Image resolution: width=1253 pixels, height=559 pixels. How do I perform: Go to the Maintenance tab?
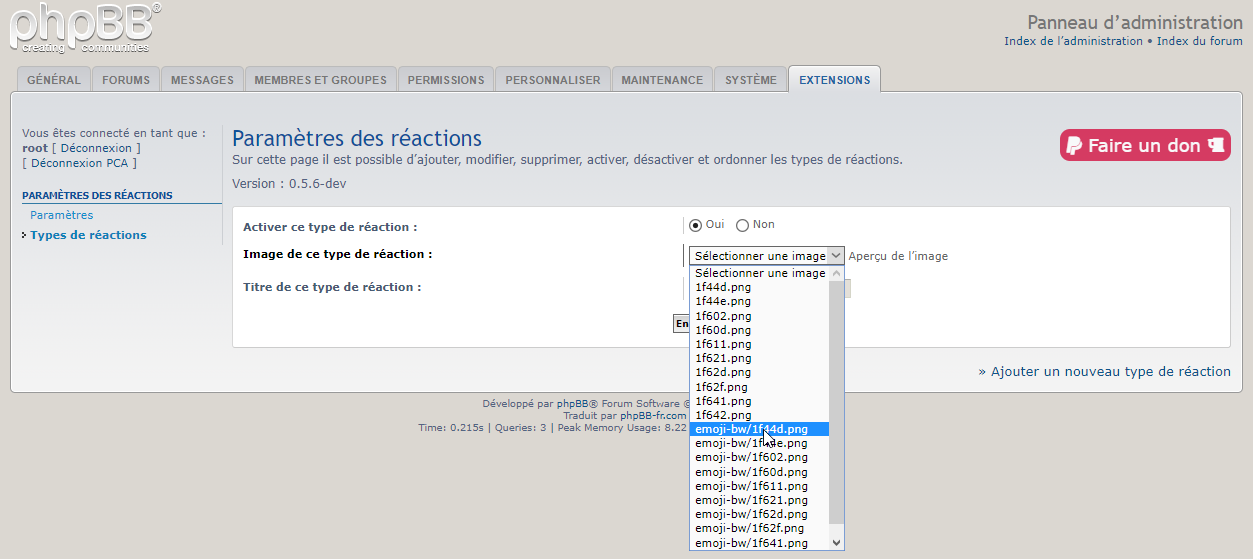pyautogui.click(x=662, y=80)
